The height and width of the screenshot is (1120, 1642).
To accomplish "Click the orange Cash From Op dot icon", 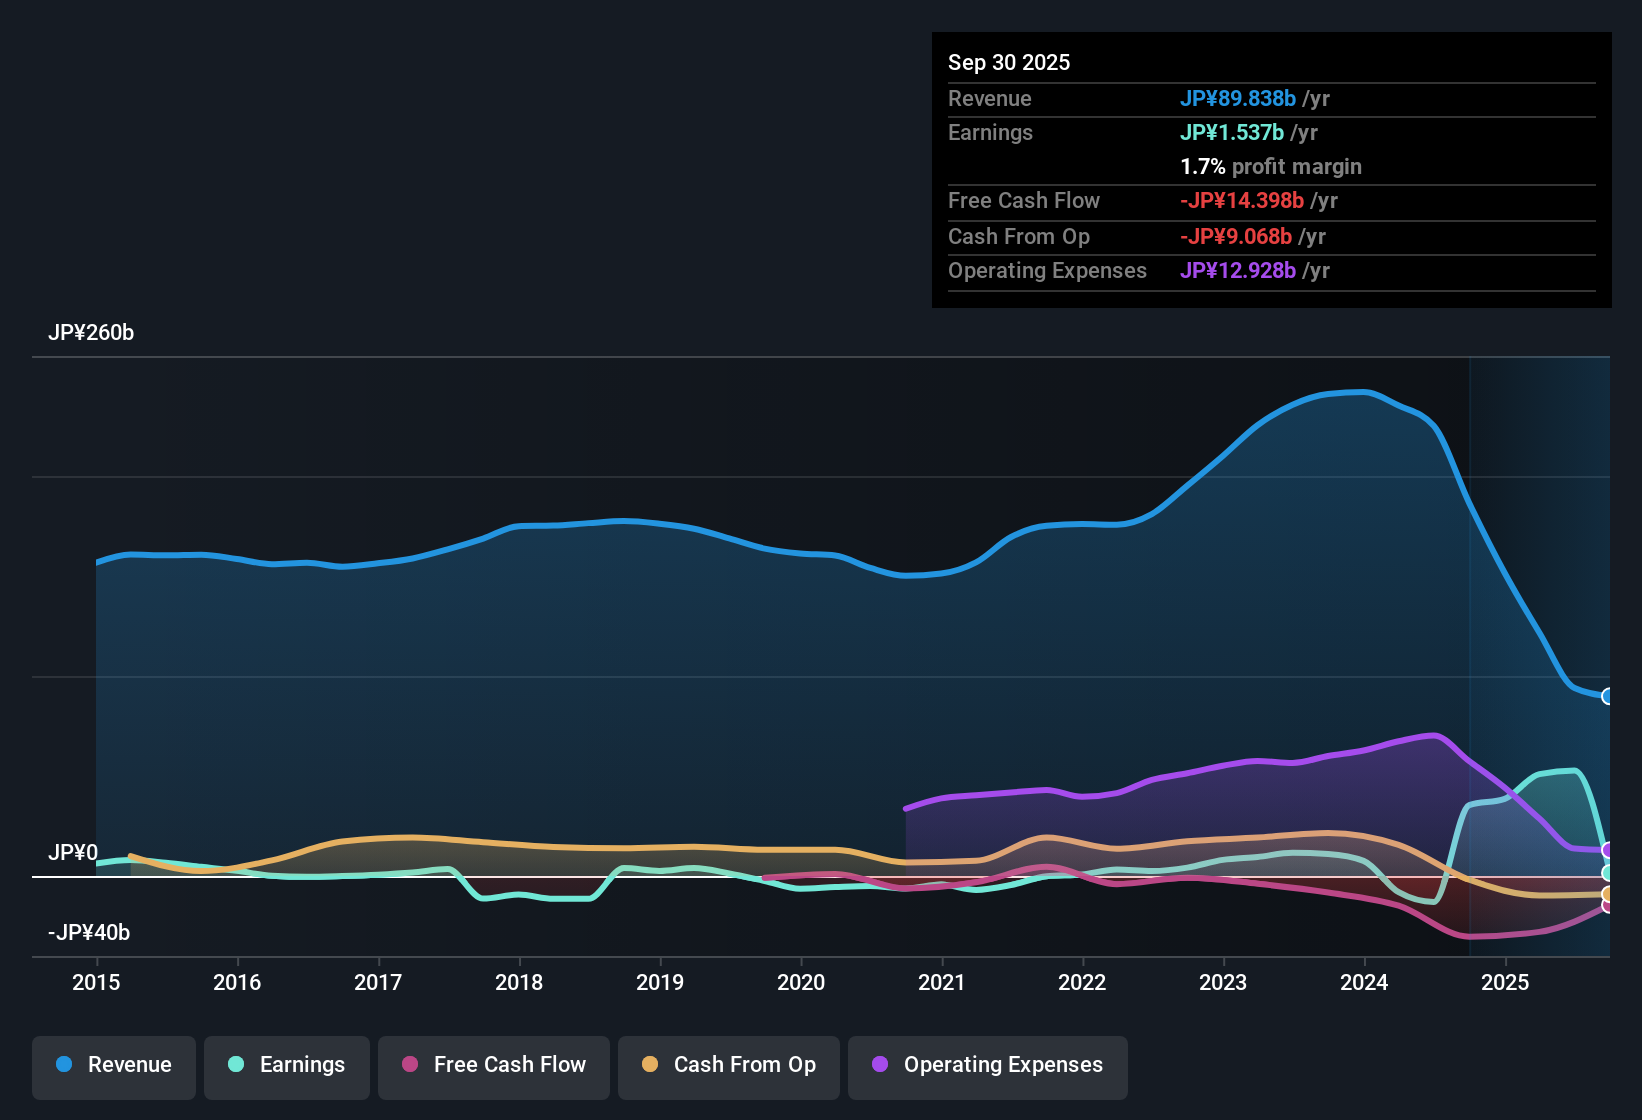I will coord(650,1065).
